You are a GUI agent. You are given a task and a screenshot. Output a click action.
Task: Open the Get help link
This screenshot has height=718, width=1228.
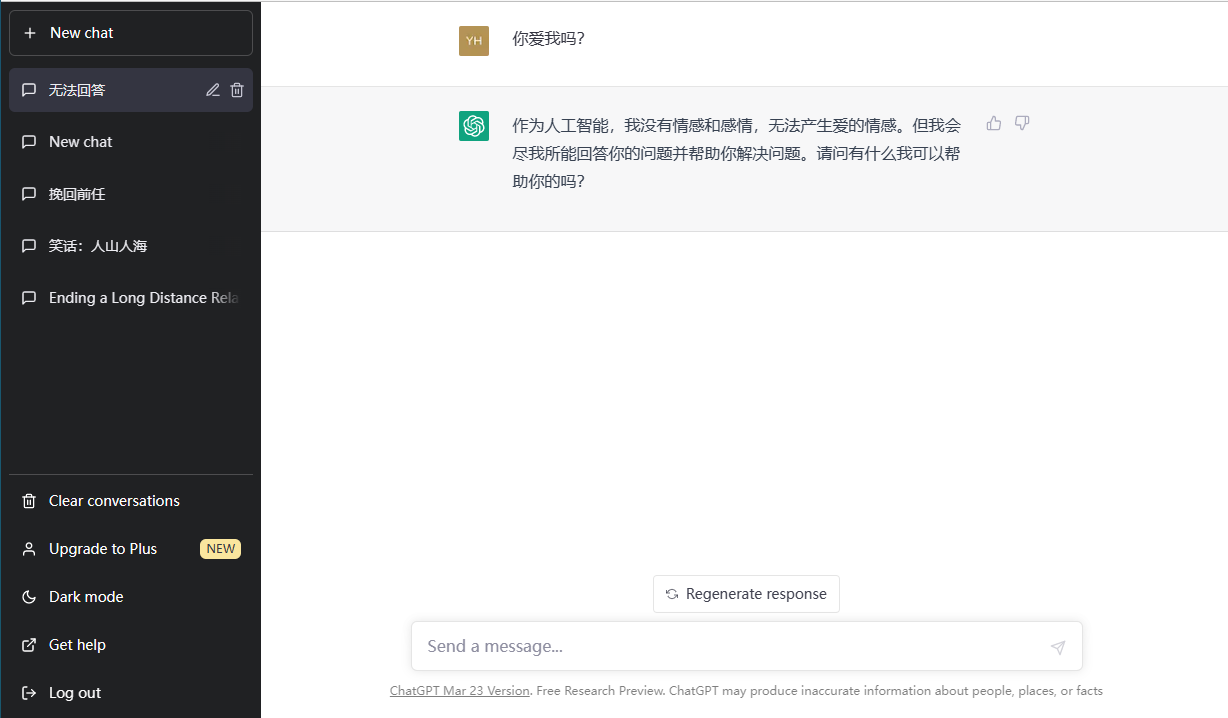(x=77, y=645)
